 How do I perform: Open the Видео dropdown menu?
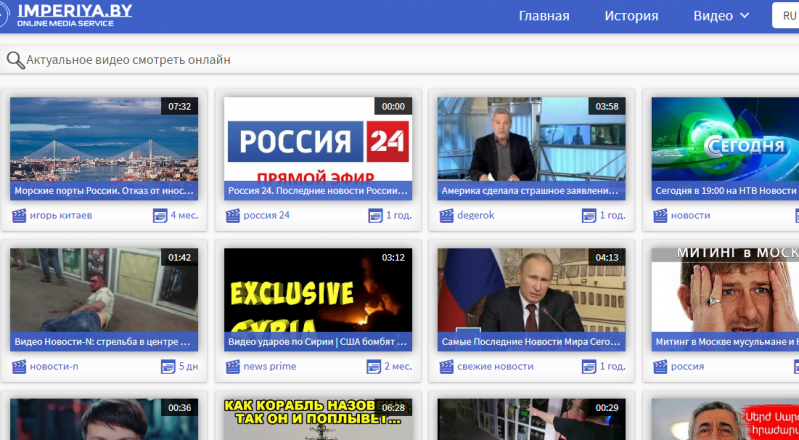721,16
